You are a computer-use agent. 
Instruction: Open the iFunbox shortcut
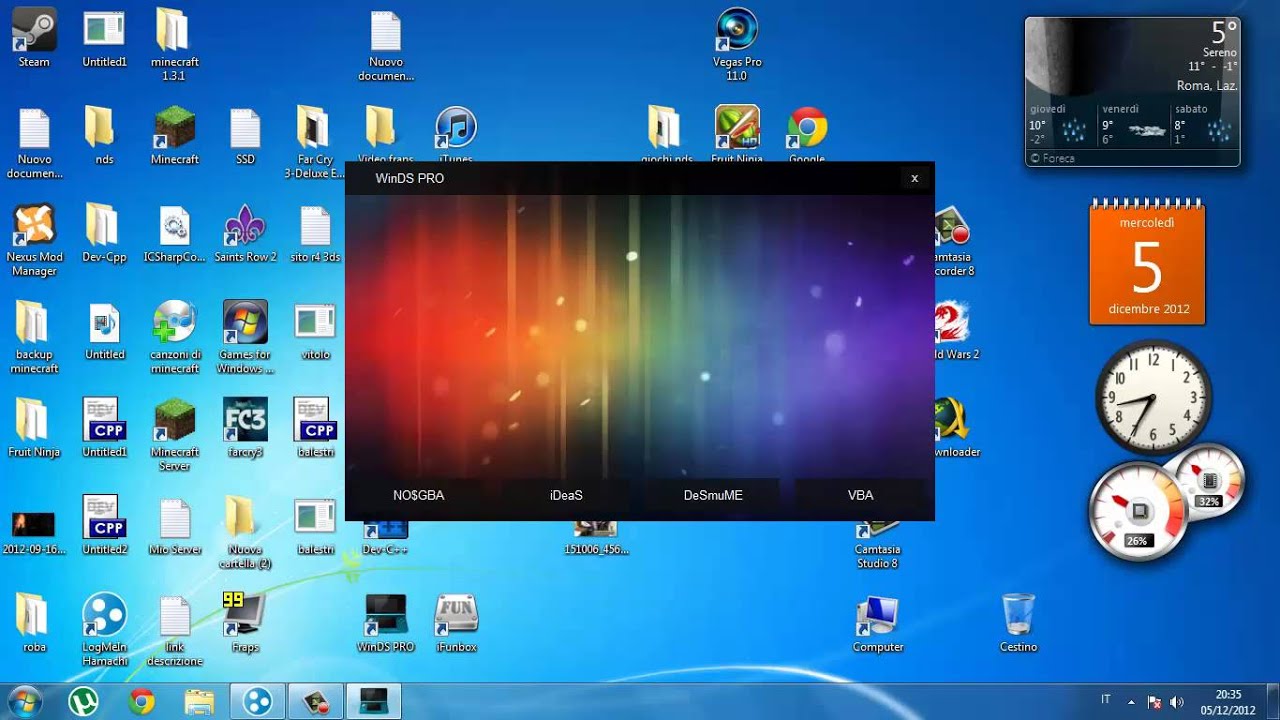click(456, 622)
